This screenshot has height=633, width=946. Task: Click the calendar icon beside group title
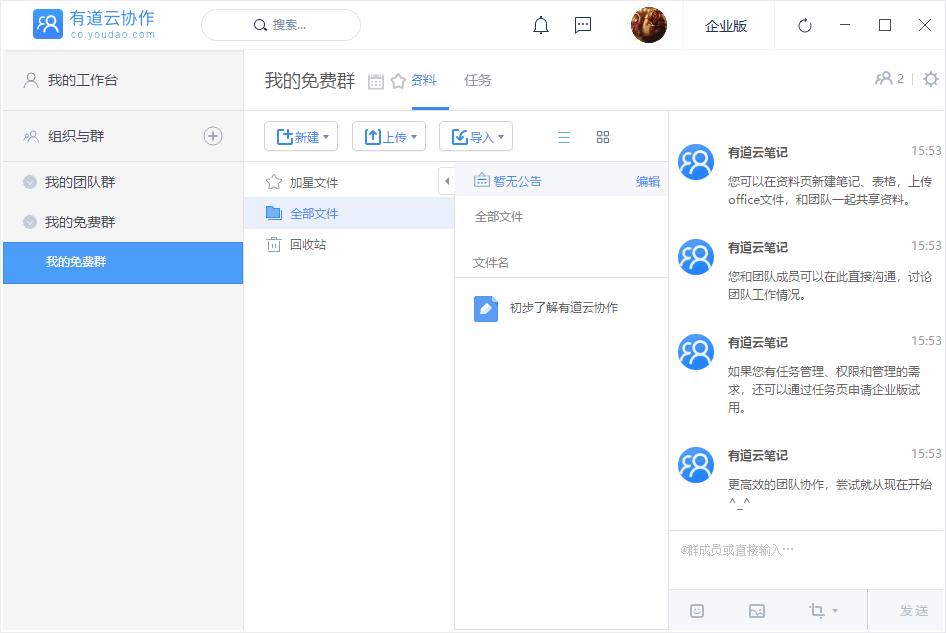[x=376, y=81]
